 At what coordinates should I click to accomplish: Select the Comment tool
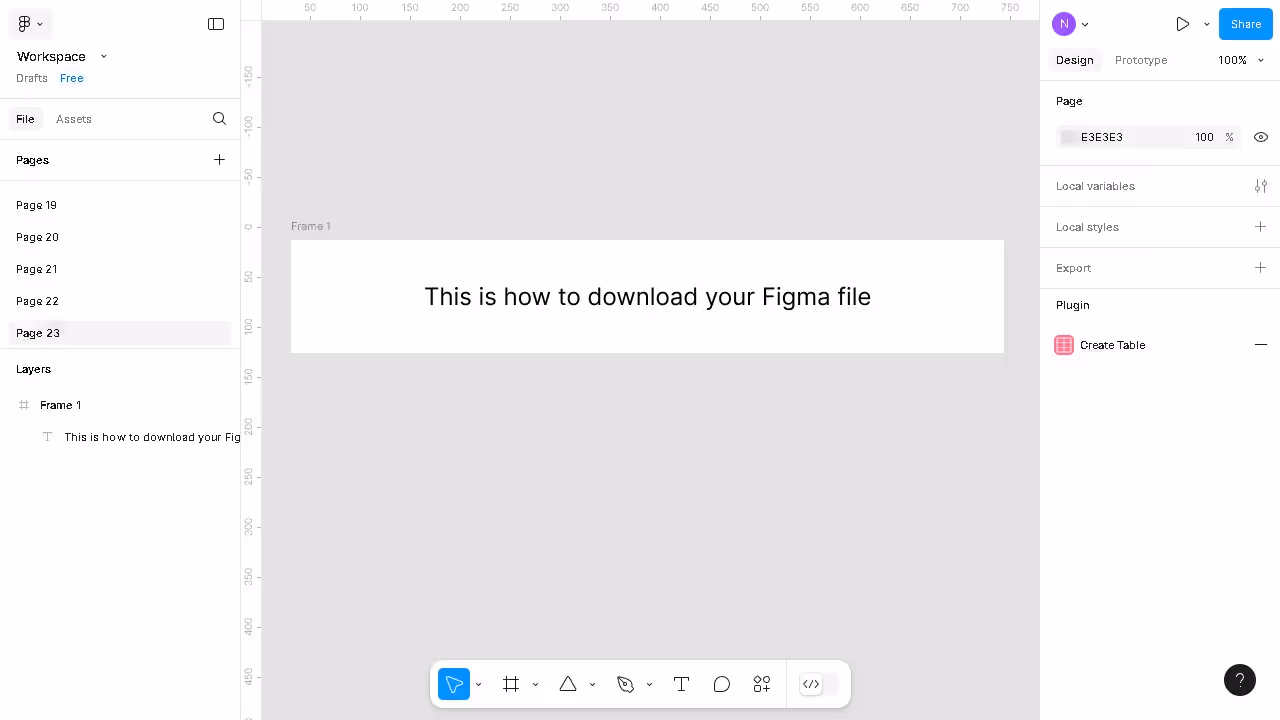pyautogui.click(x=722, y=684)
